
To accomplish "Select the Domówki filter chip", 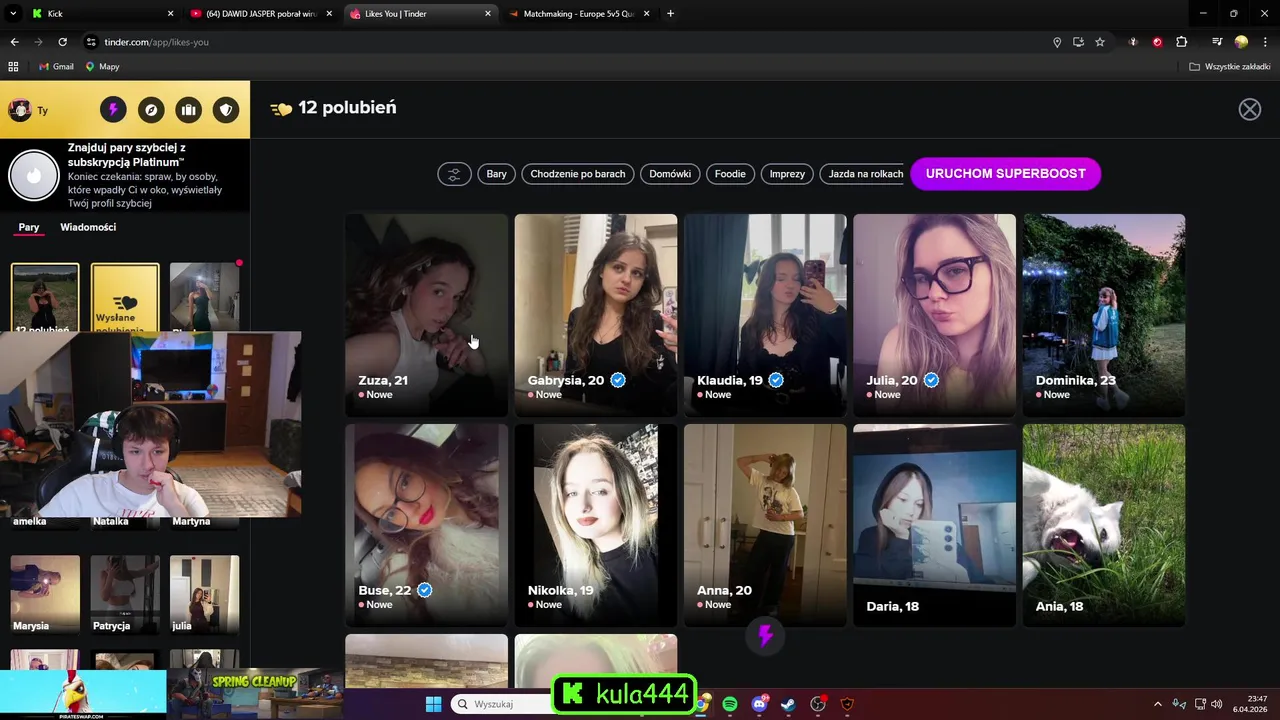I will point(670,174).
